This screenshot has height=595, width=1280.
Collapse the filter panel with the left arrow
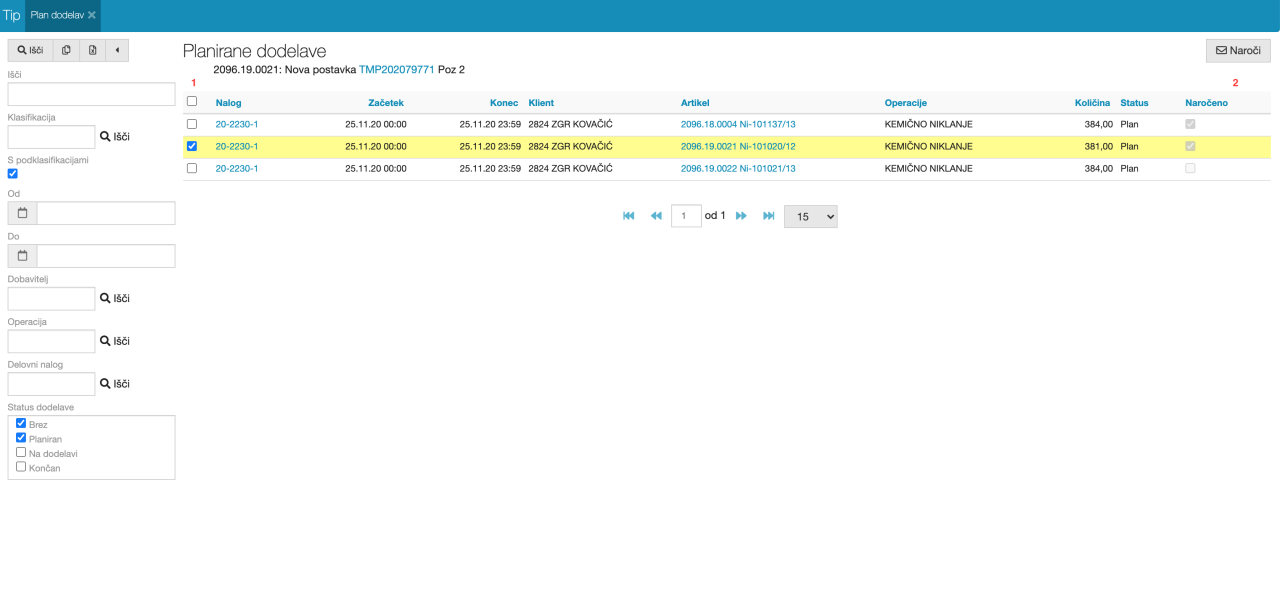117,50
